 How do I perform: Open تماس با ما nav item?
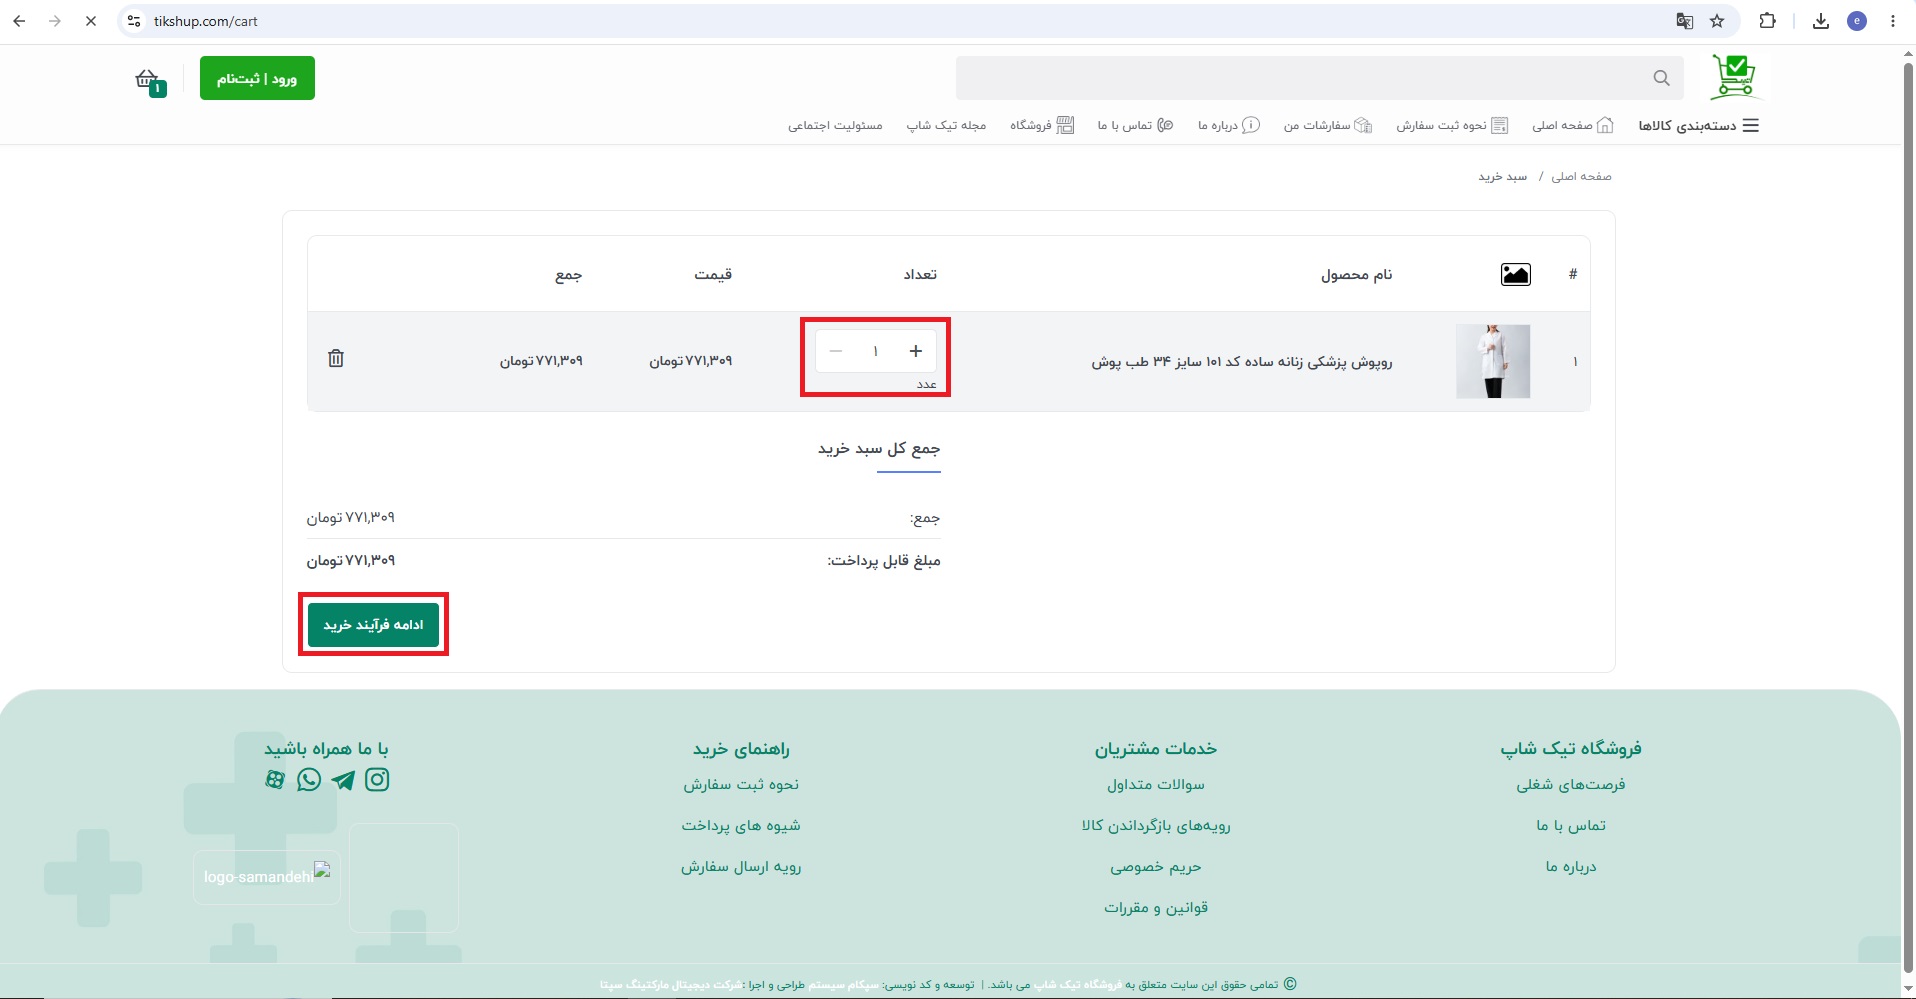[x=1135, y=125]
